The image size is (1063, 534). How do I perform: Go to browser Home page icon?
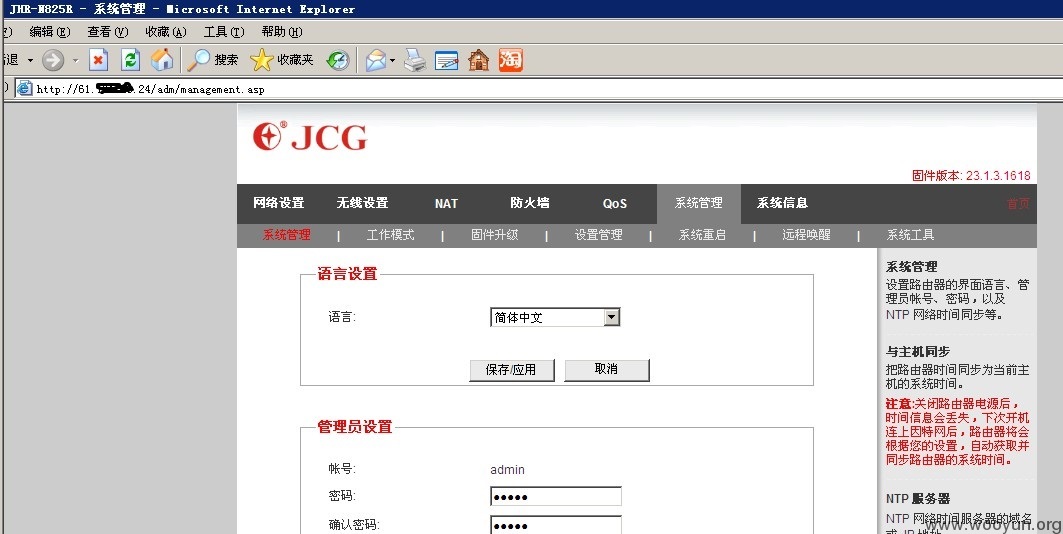[x=161, y=60]
